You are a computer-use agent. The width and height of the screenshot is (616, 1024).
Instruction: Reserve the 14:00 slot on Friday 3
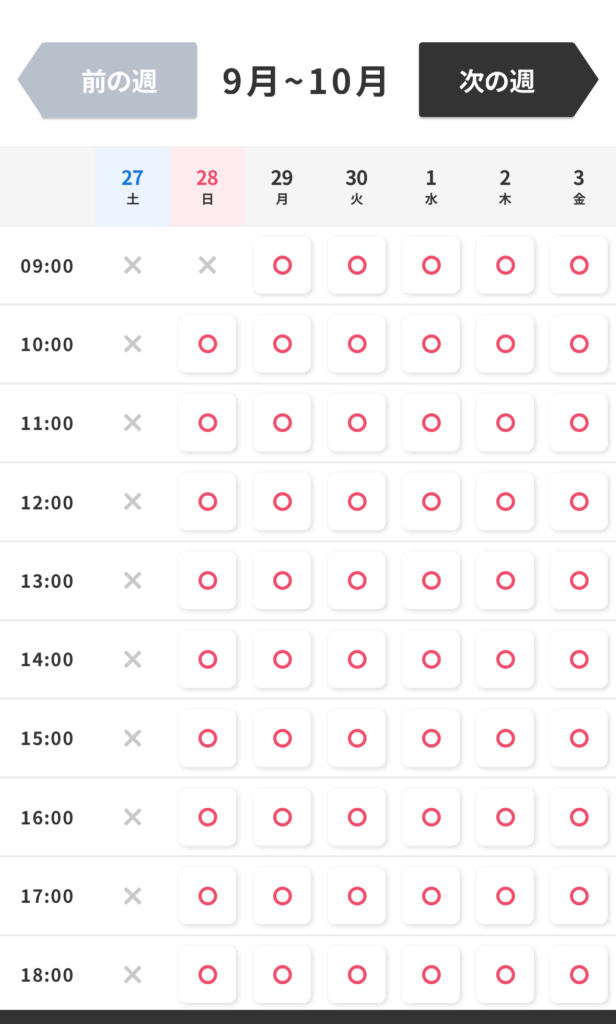[579, 659]
